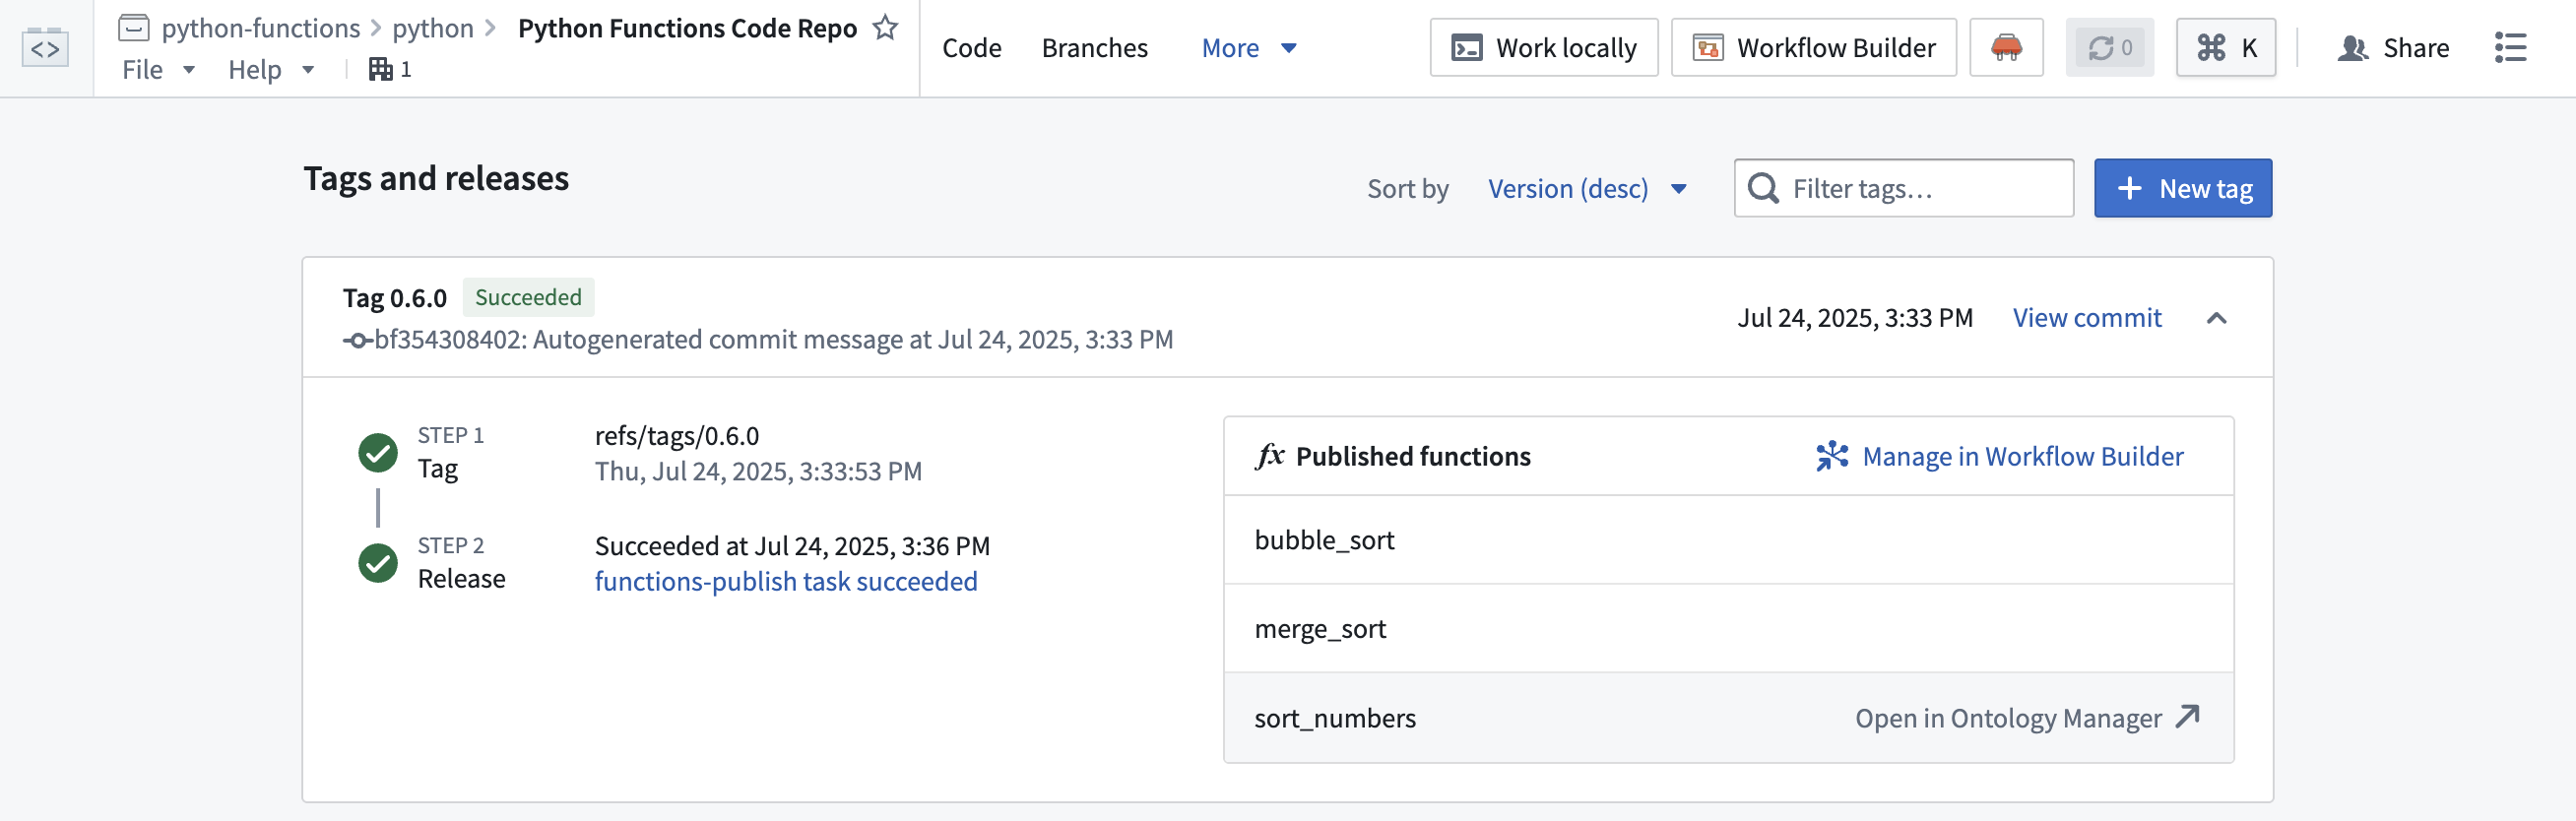Click the Step 2 Release success checkmark
The height and width of the screenshot is (821, 2576).
(x=378, y=563)
